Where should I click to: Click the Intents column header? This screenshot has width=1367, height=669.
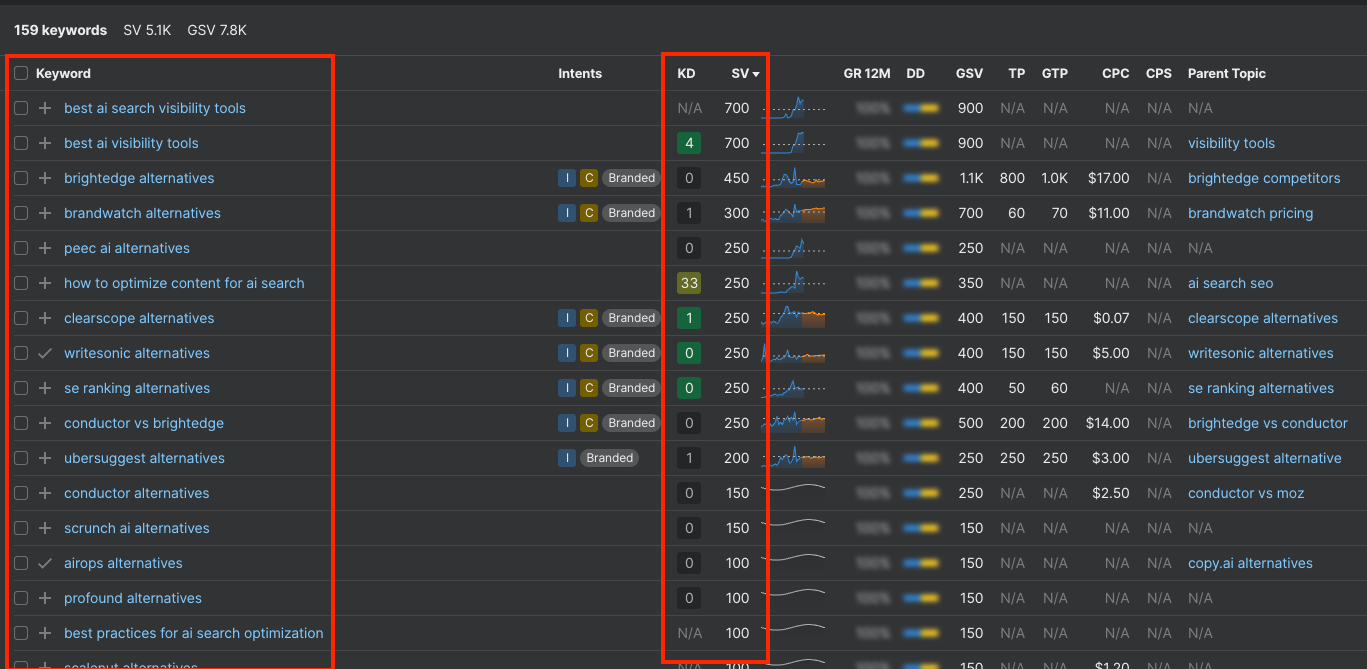(x=580, y=73)
